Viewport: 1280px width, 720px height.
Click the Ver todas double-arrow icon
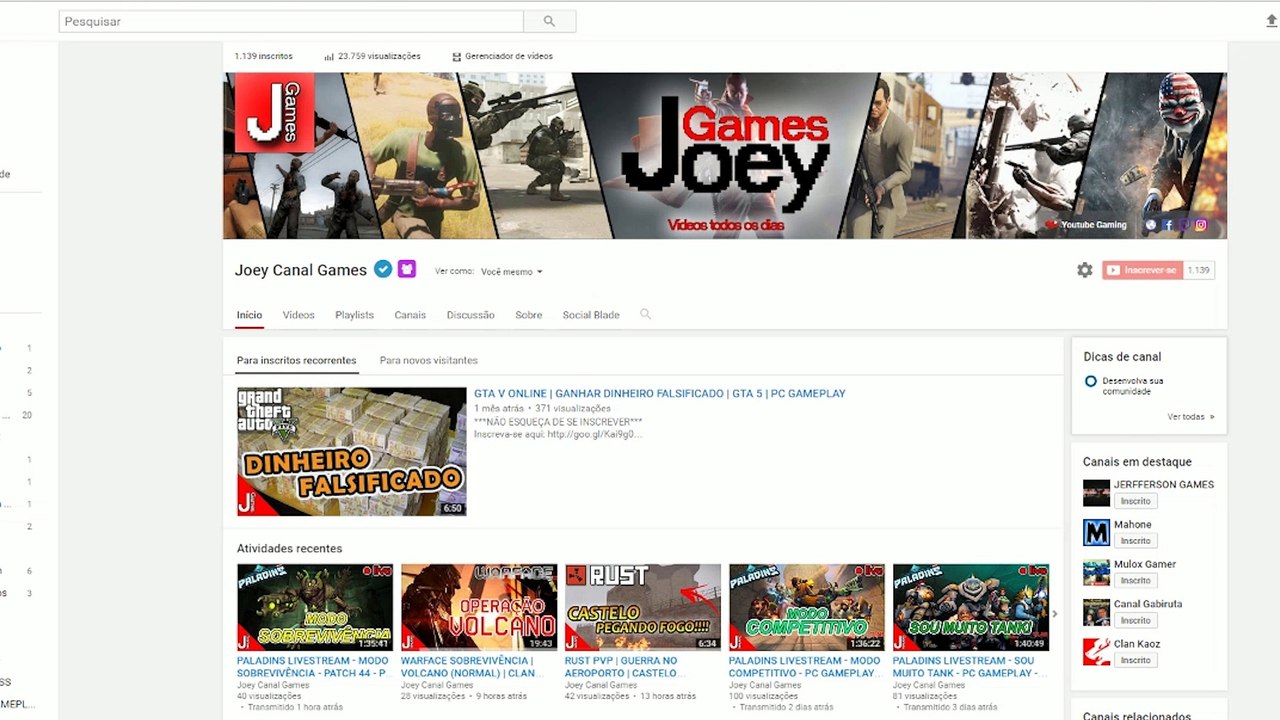tap(1212, 417)
